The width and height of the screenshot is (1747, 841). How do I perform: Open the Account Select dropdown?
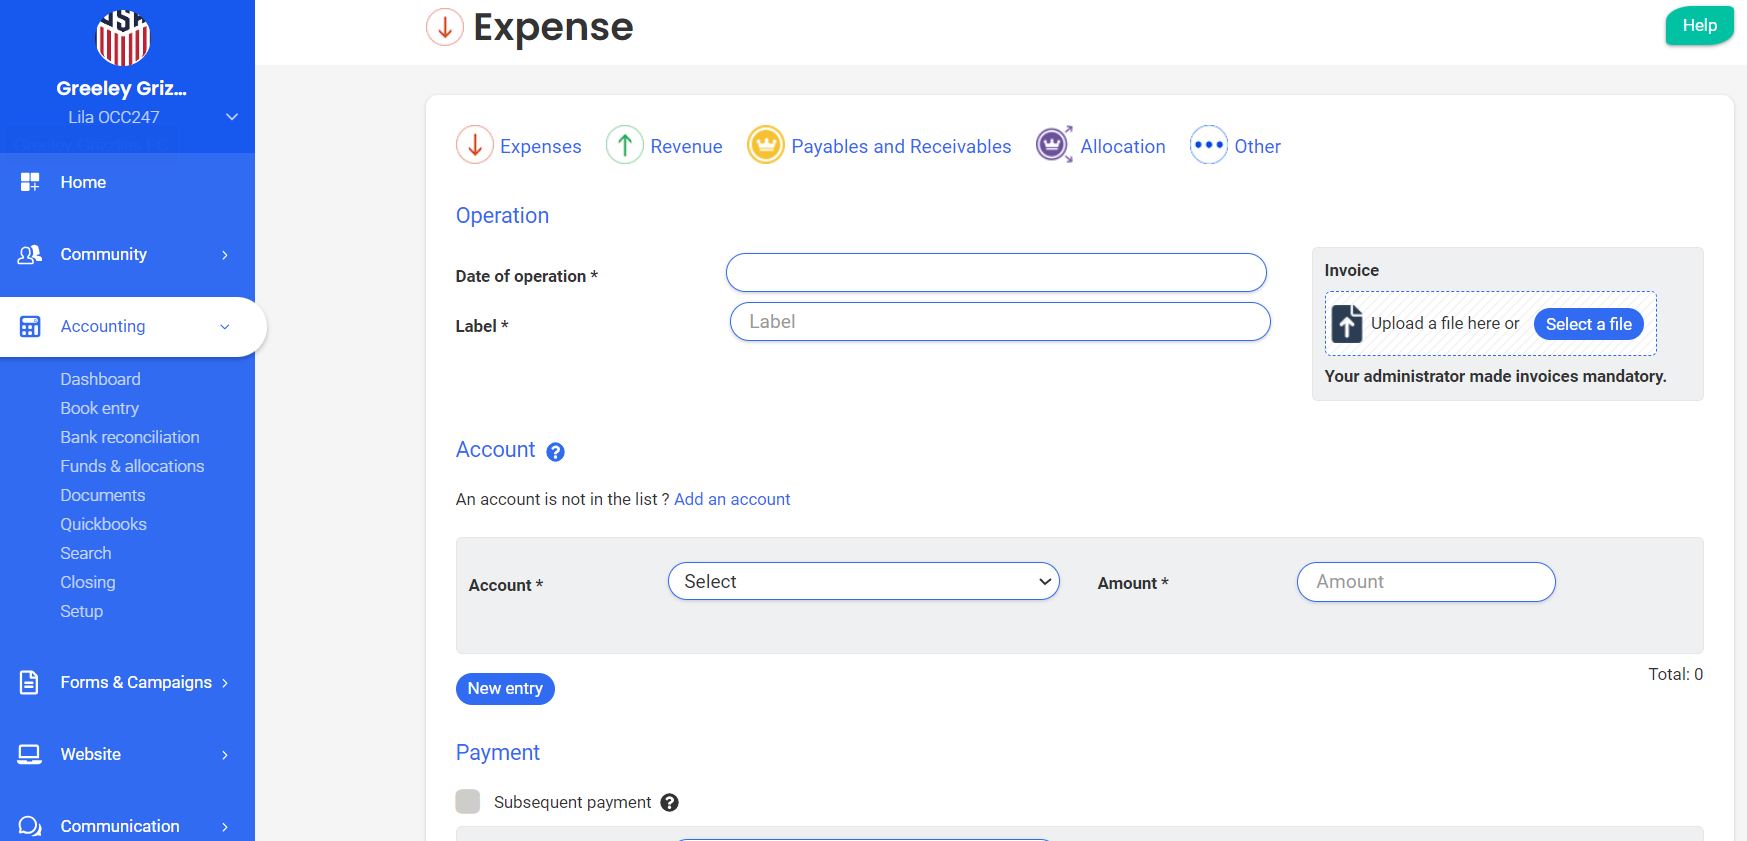click(863, 582)
